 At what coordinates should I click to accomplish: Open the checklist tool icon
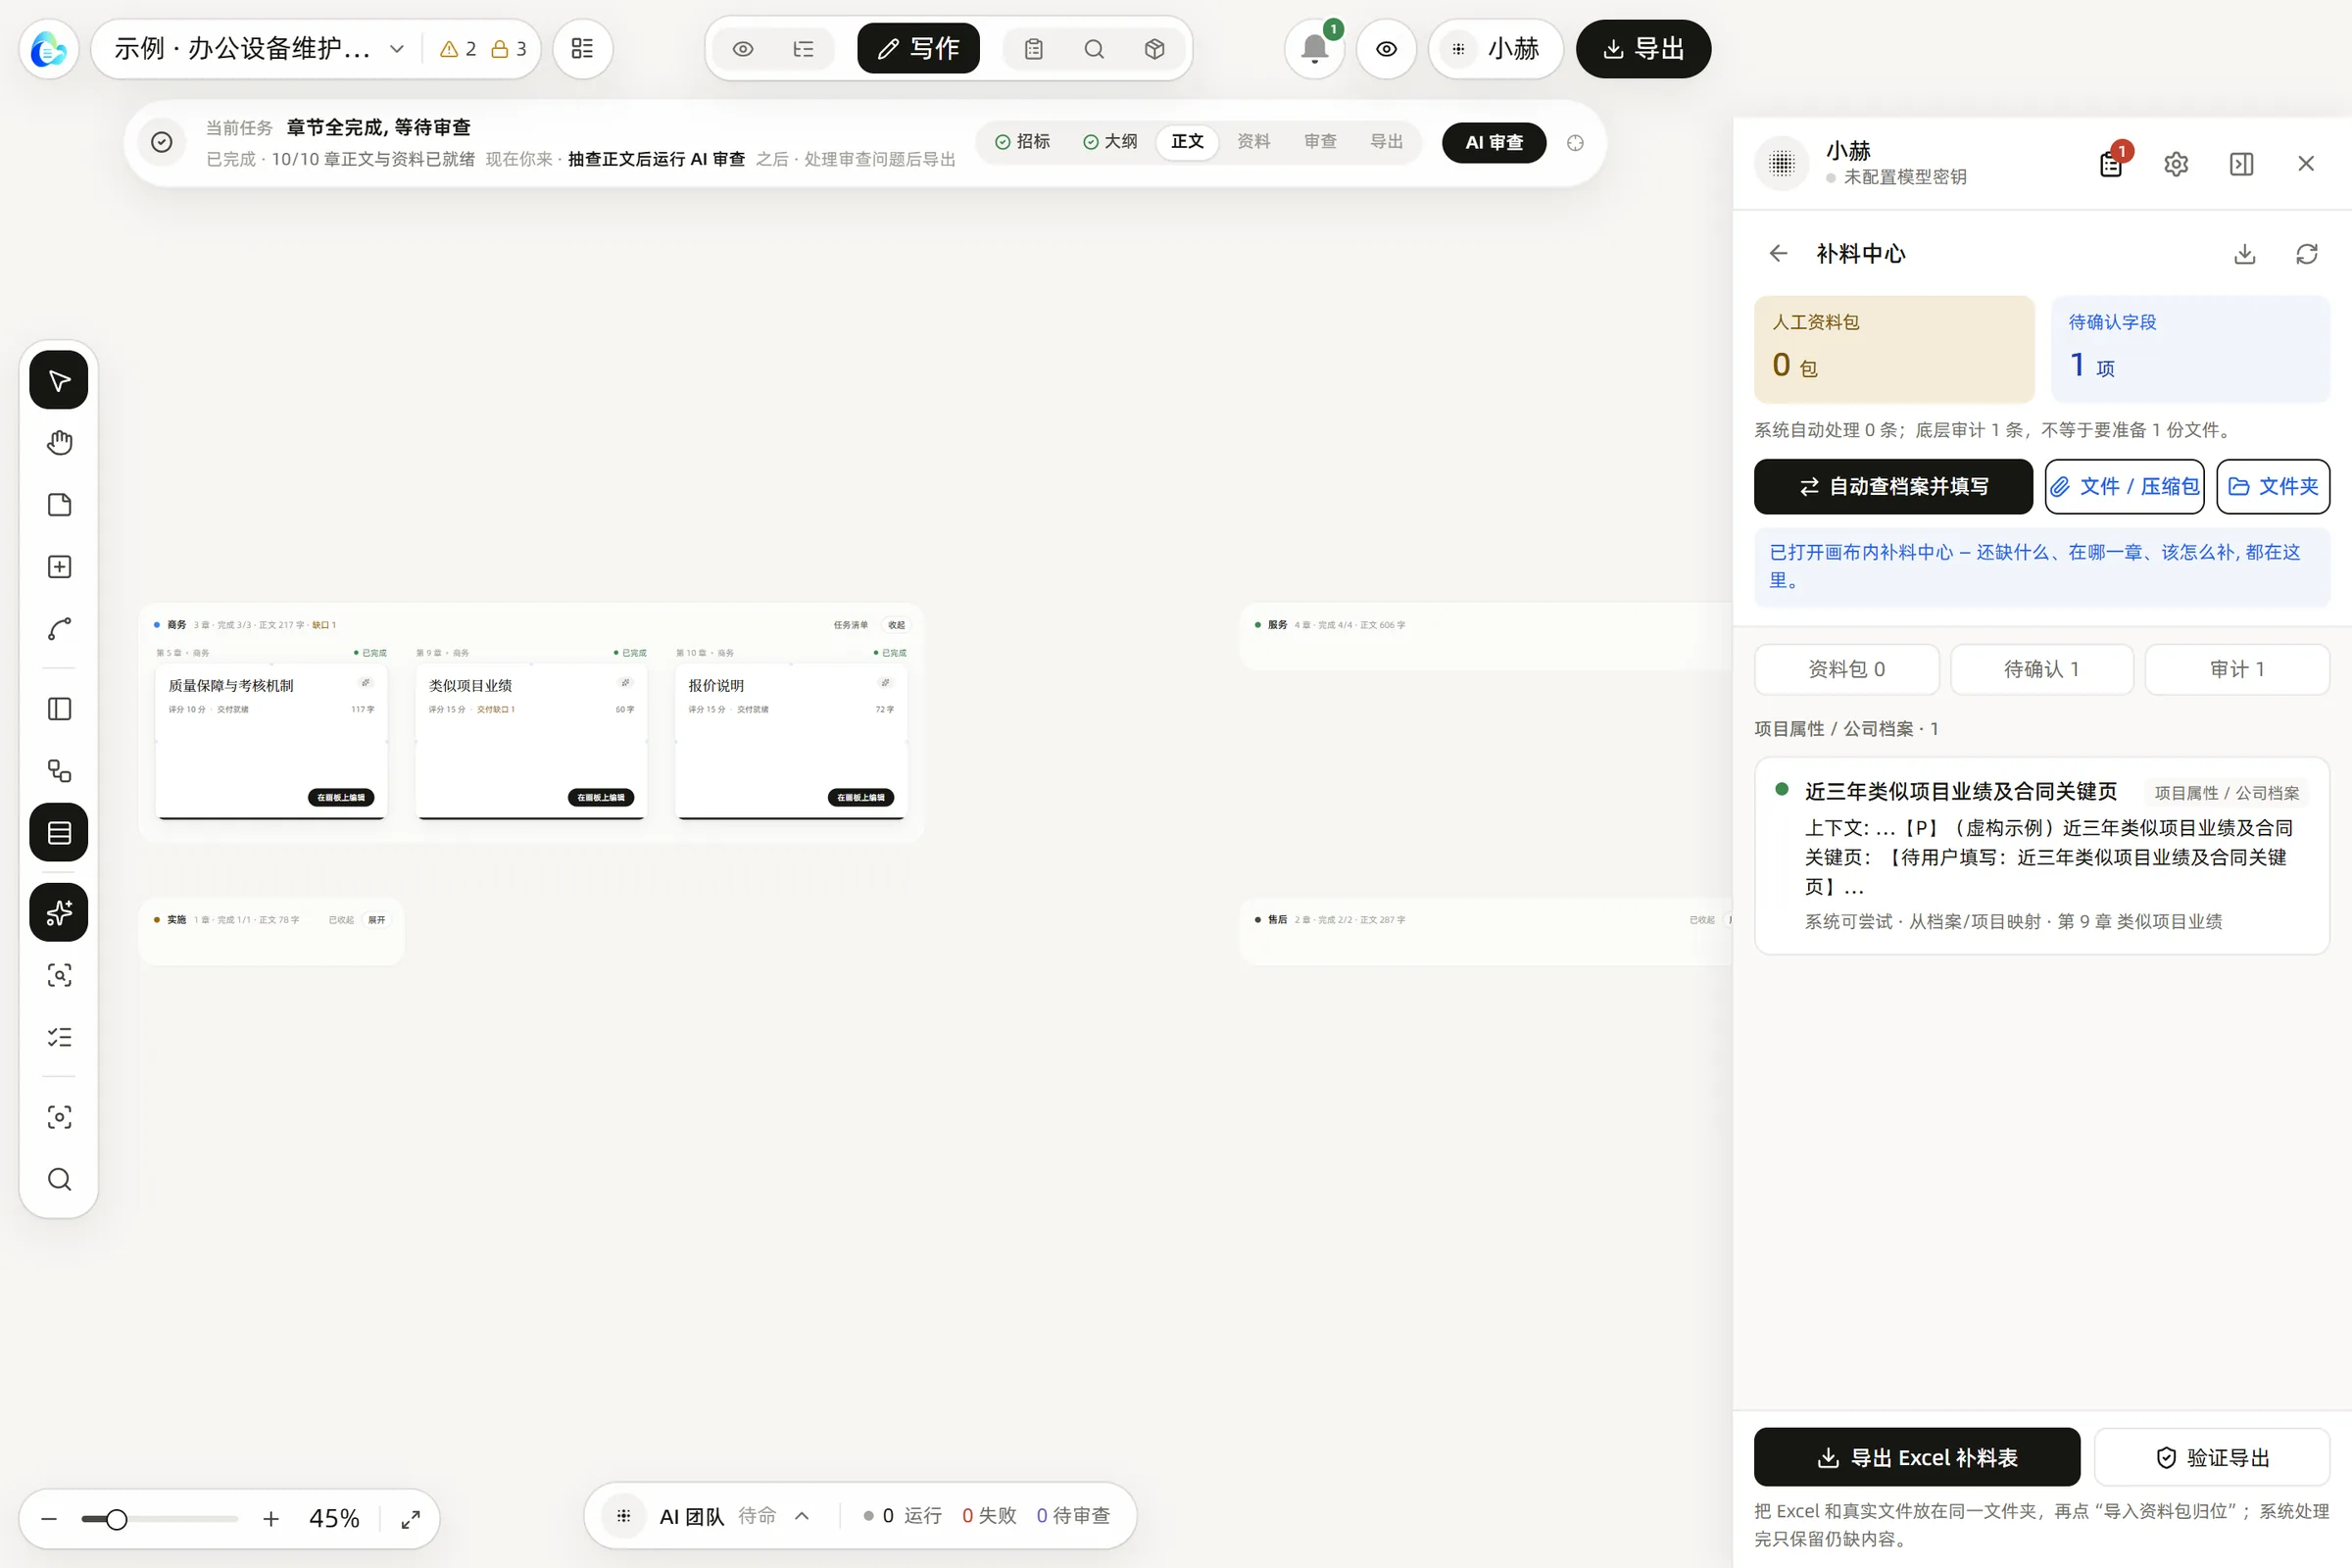coord(59,1037)
